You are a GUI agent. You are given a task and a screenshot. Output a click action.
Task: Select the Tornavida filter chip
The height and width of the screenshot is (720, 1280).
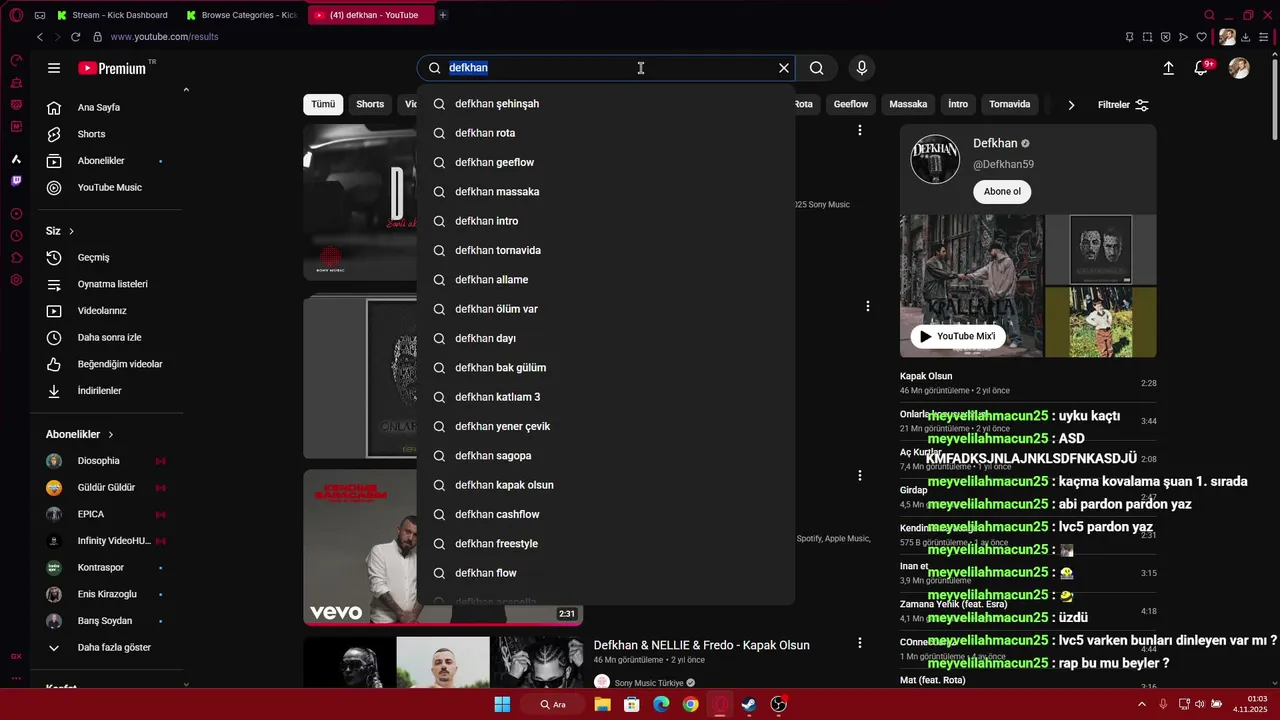(1009, 104)
